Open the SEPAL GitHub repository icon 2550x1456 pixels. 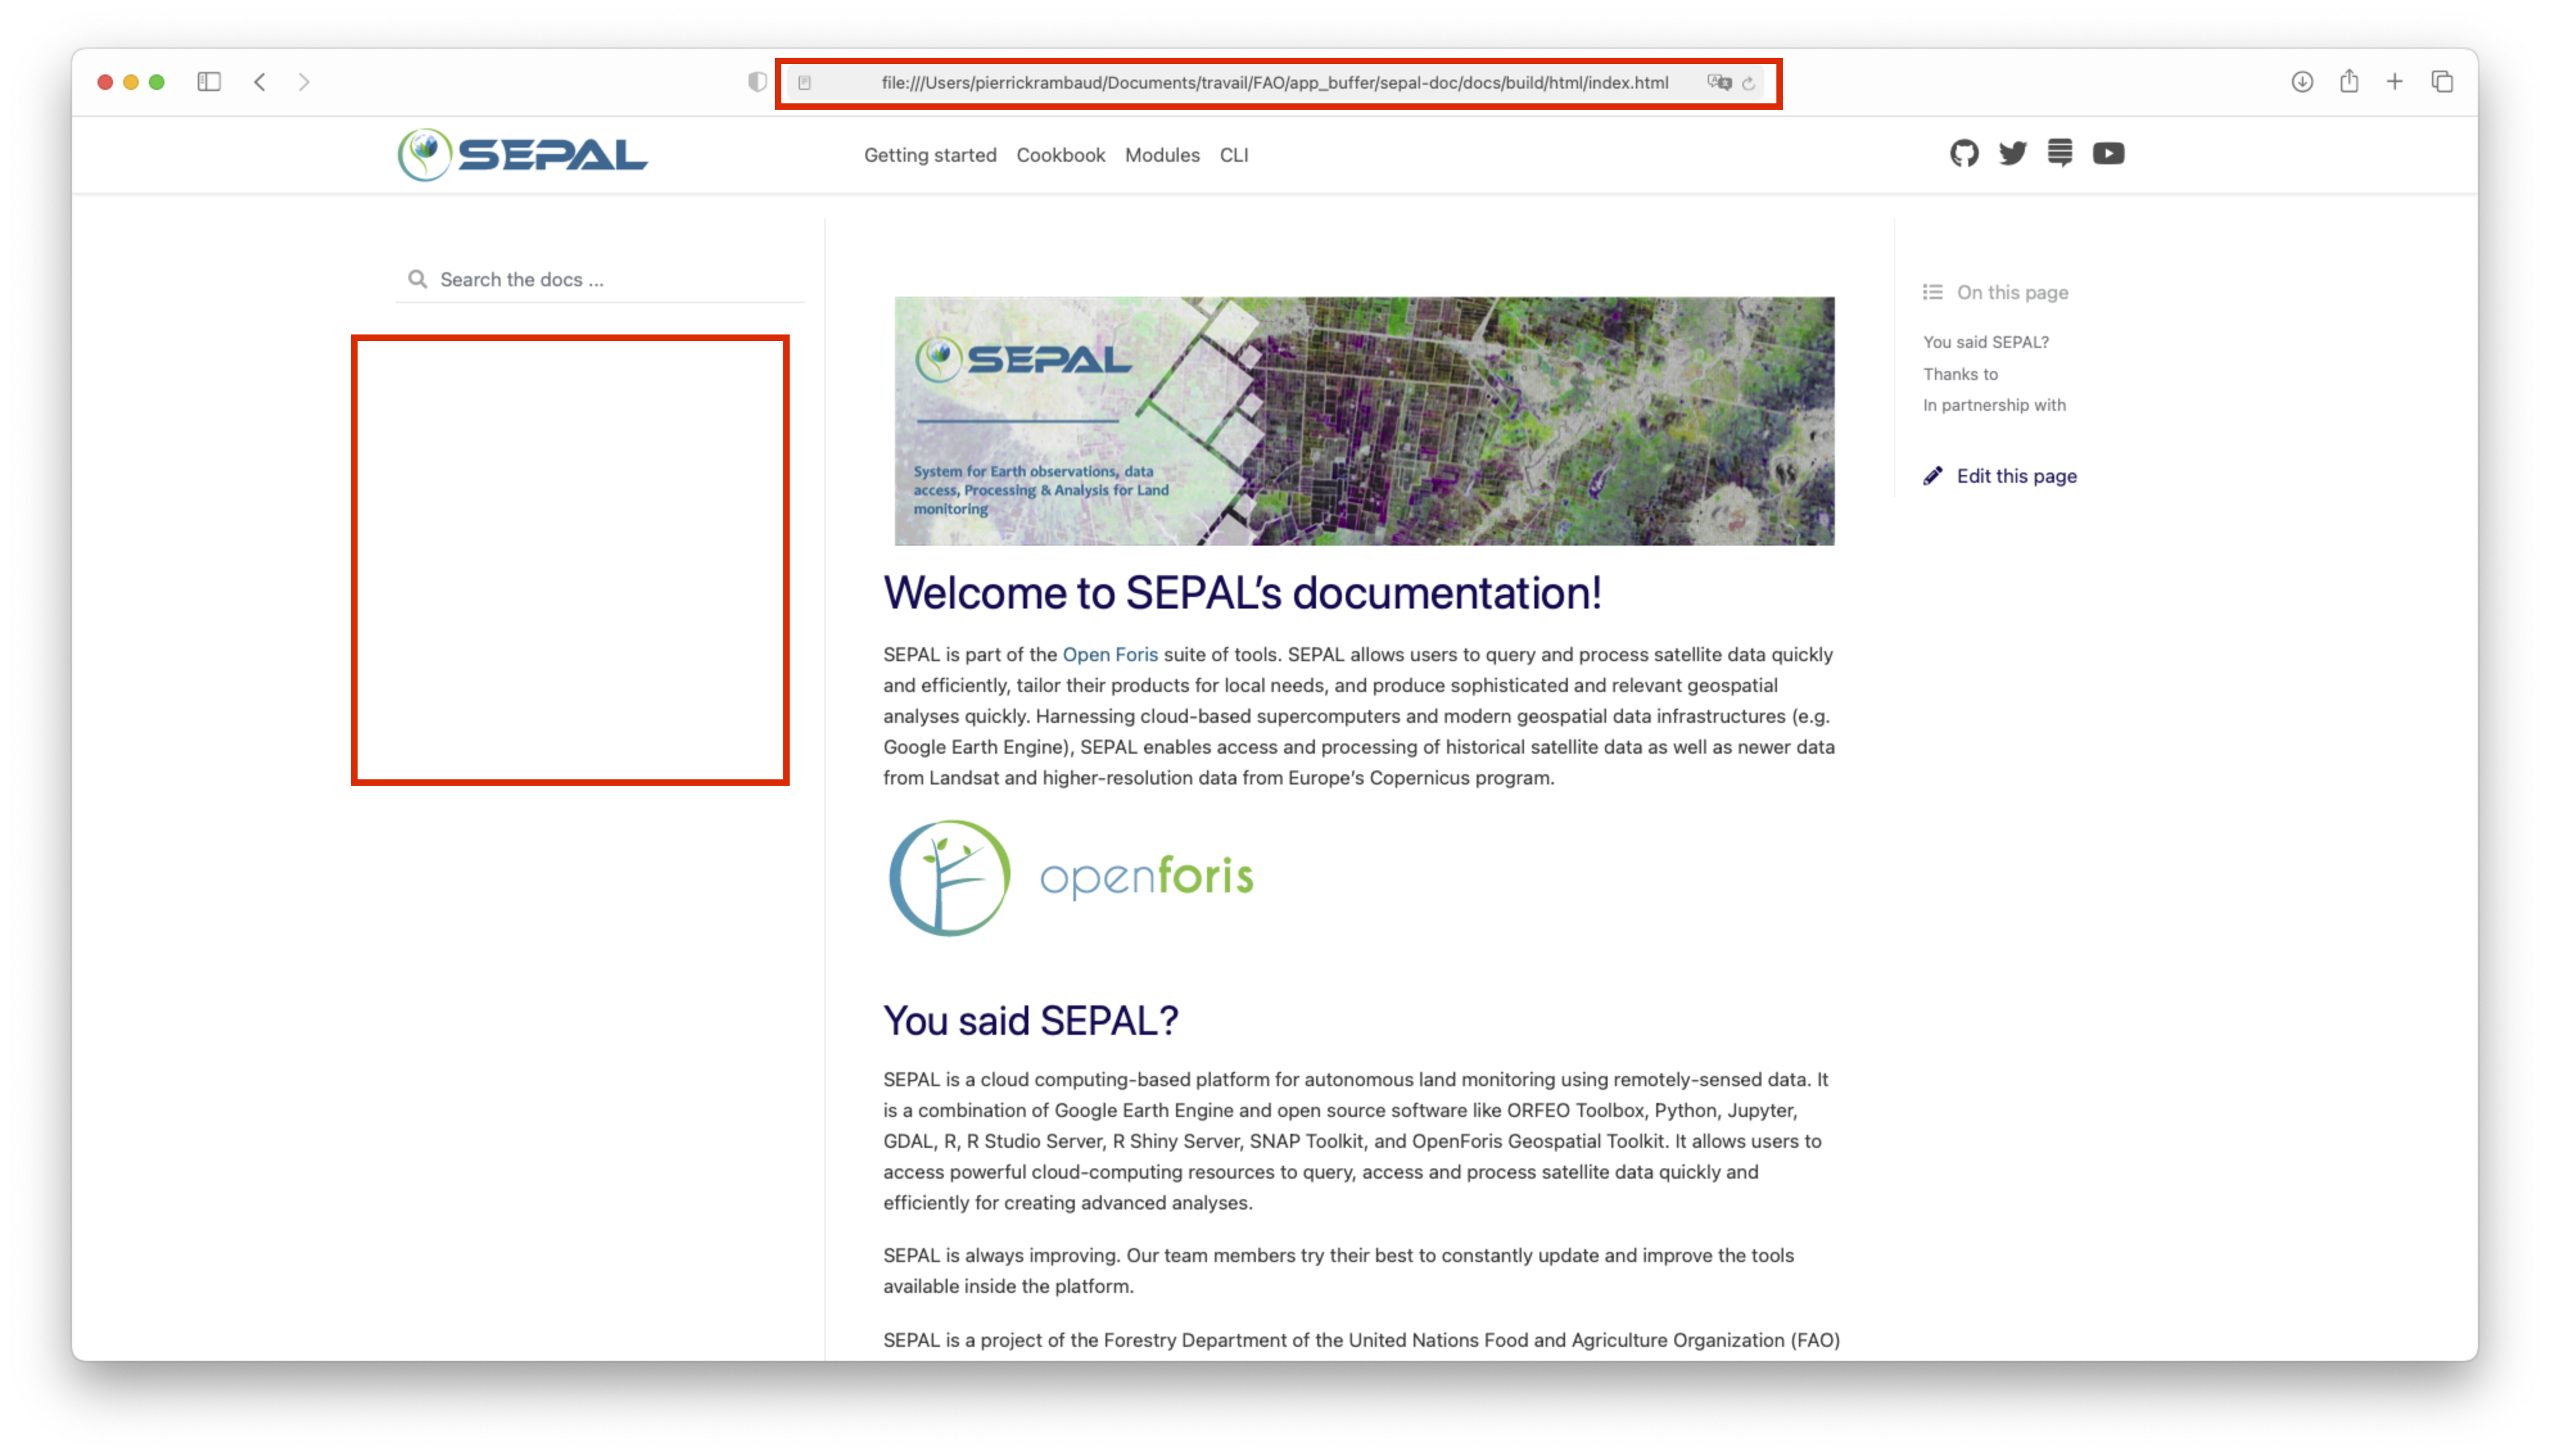(x=1964, y=153)
